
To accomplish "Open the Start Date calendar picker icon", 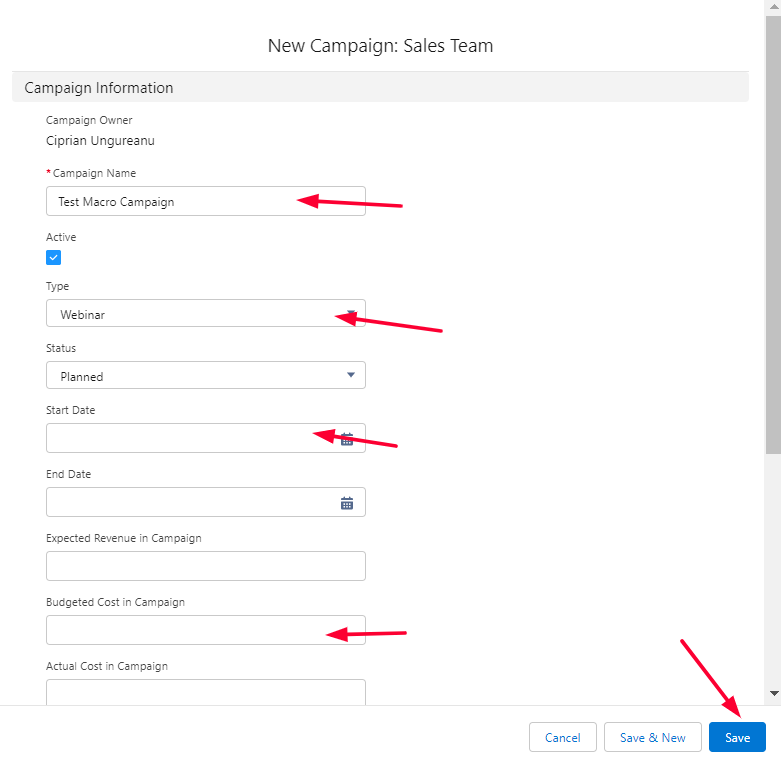I will point(347,439).
